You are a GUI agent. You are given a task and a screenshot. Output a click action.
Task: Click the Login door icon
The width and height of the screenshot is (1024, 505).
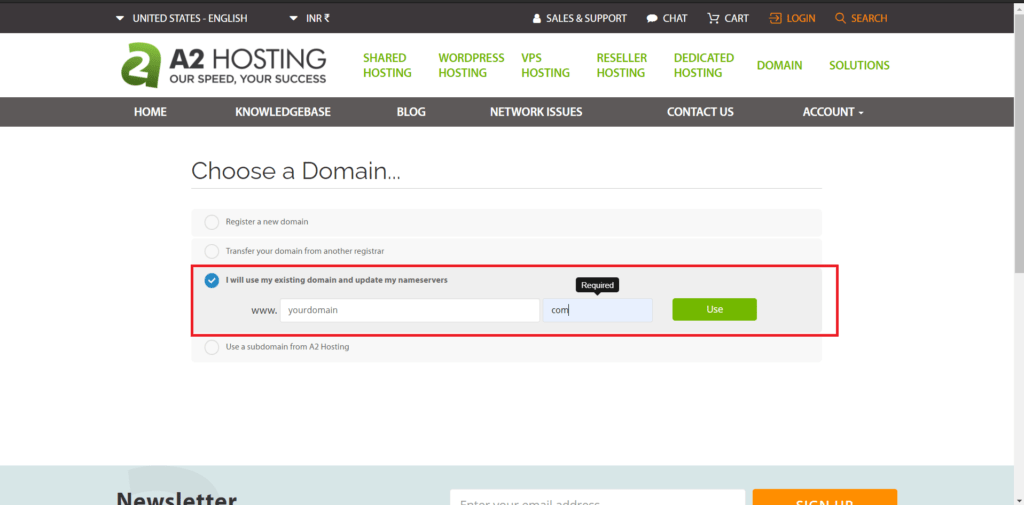tap(775, 18)
